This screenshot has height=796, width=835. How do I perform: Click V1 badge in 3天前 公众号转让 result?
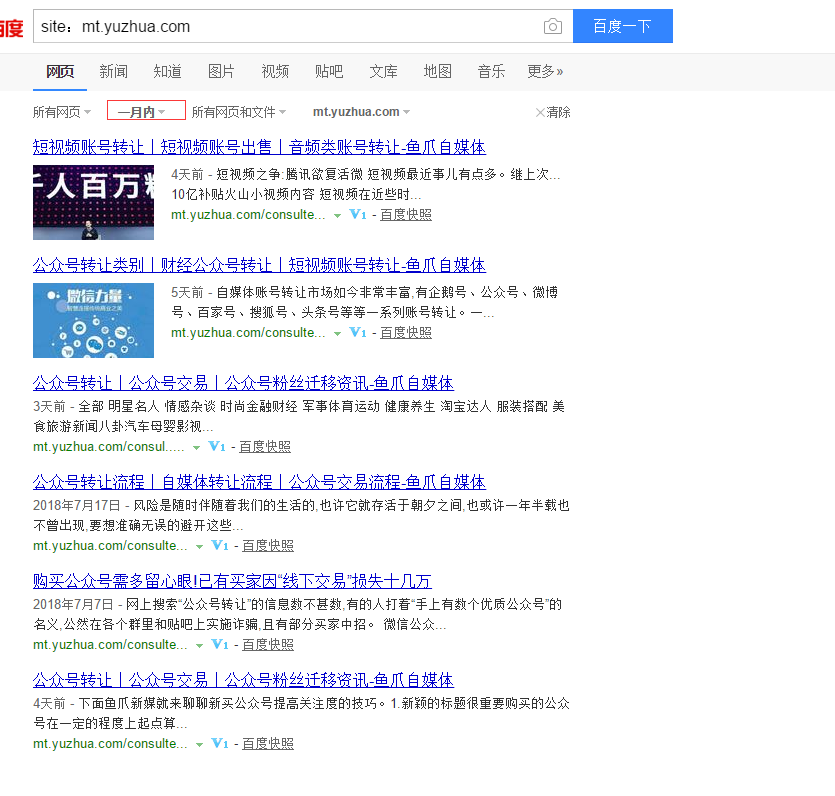(x=217, y=446)
